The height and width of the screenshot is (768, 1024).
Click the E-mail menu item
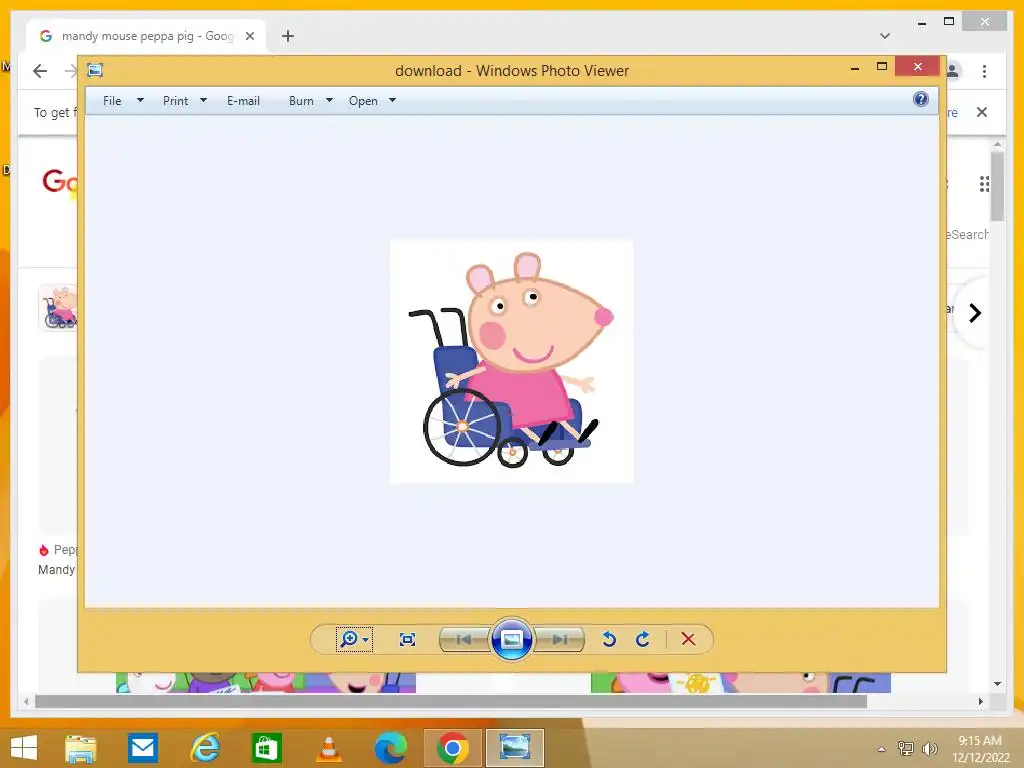click(244, 101)
